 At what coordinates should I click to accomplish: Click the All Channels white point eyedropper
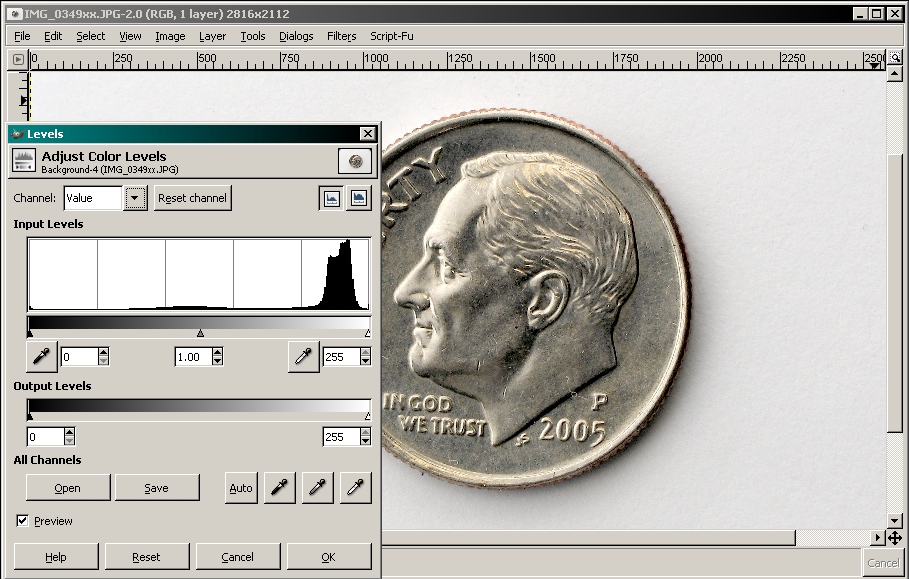[x=355, y=488]
